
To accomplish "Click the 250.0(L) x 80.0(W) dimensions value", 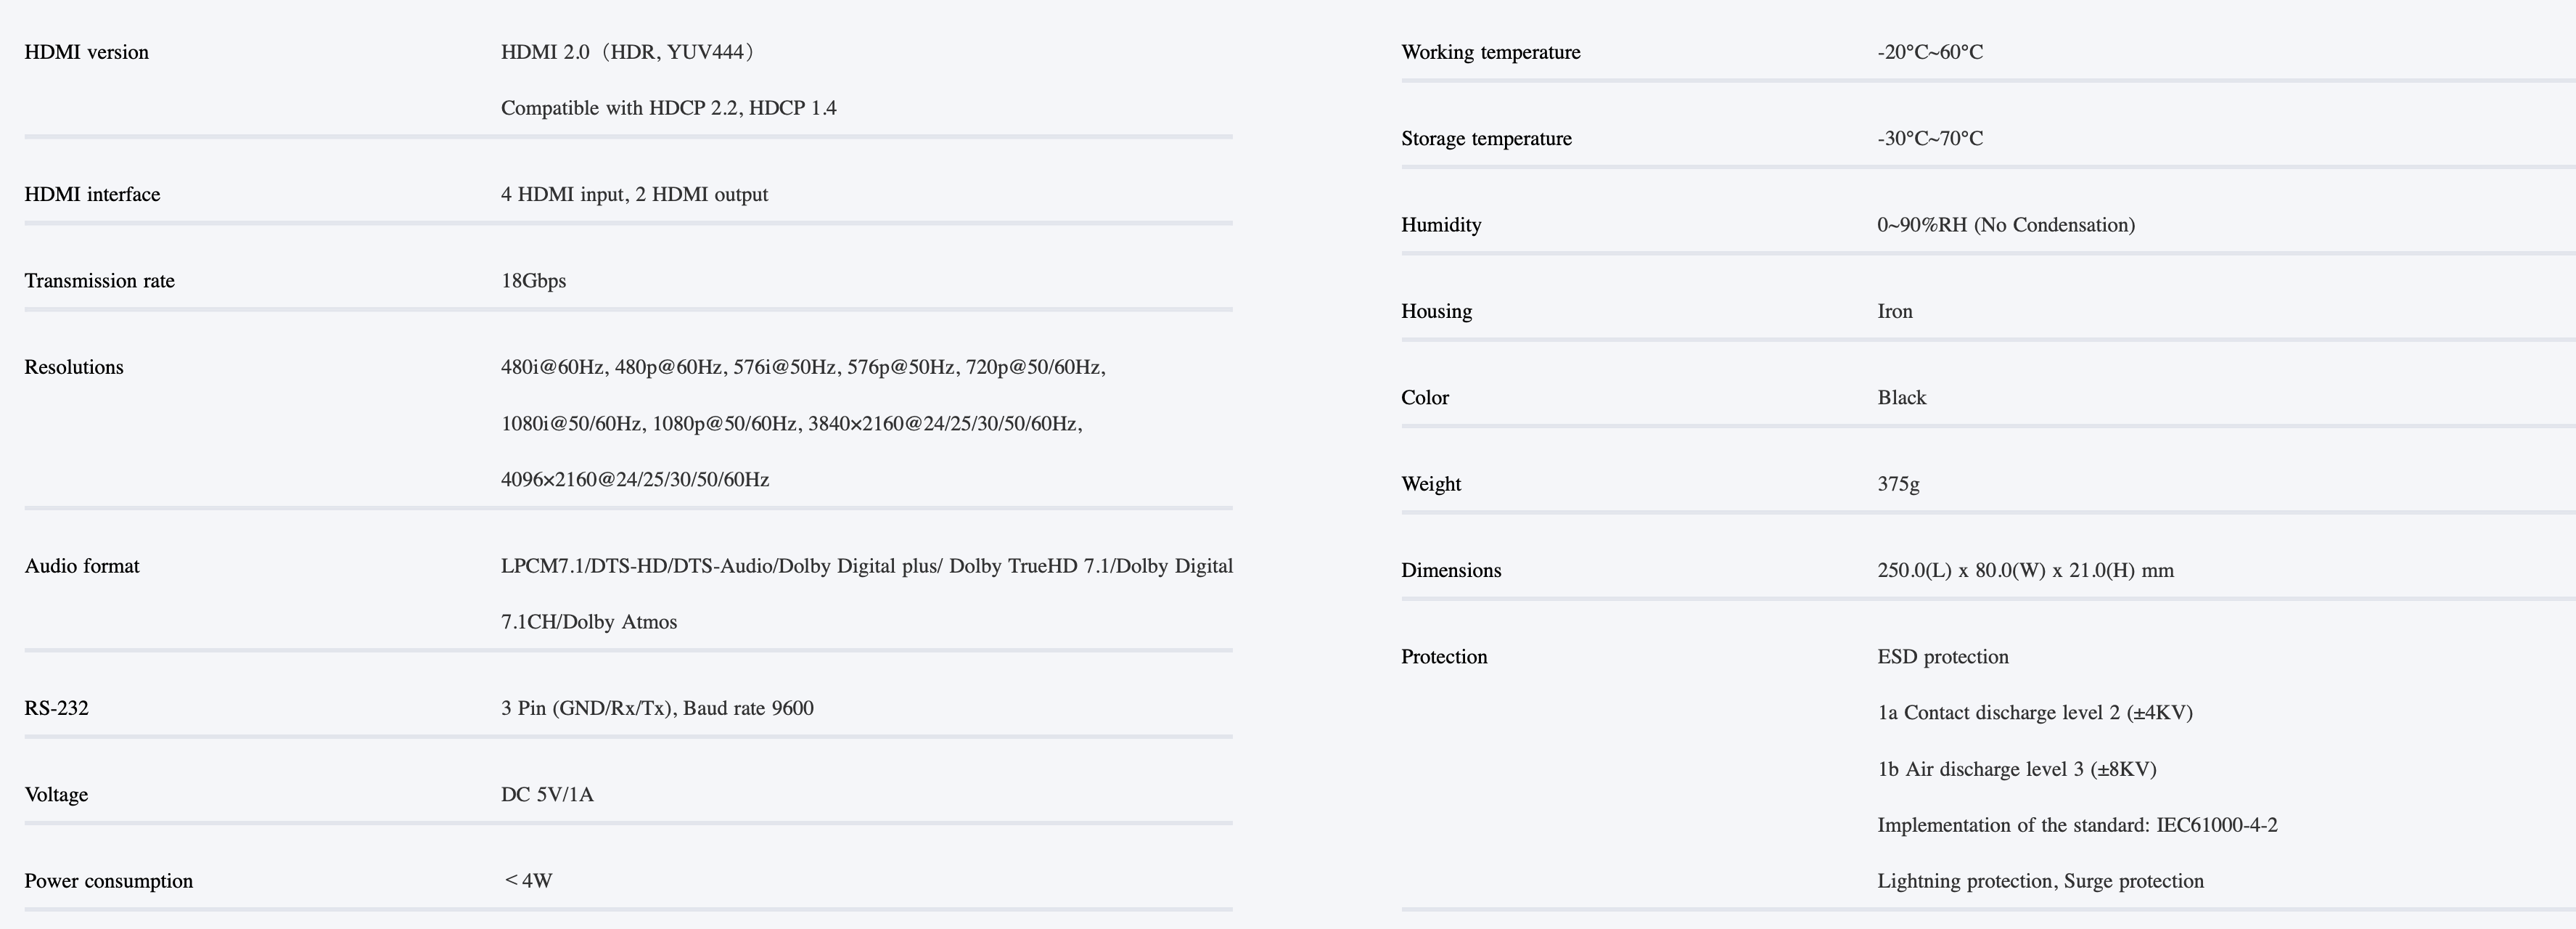I will coord(2025,570).
